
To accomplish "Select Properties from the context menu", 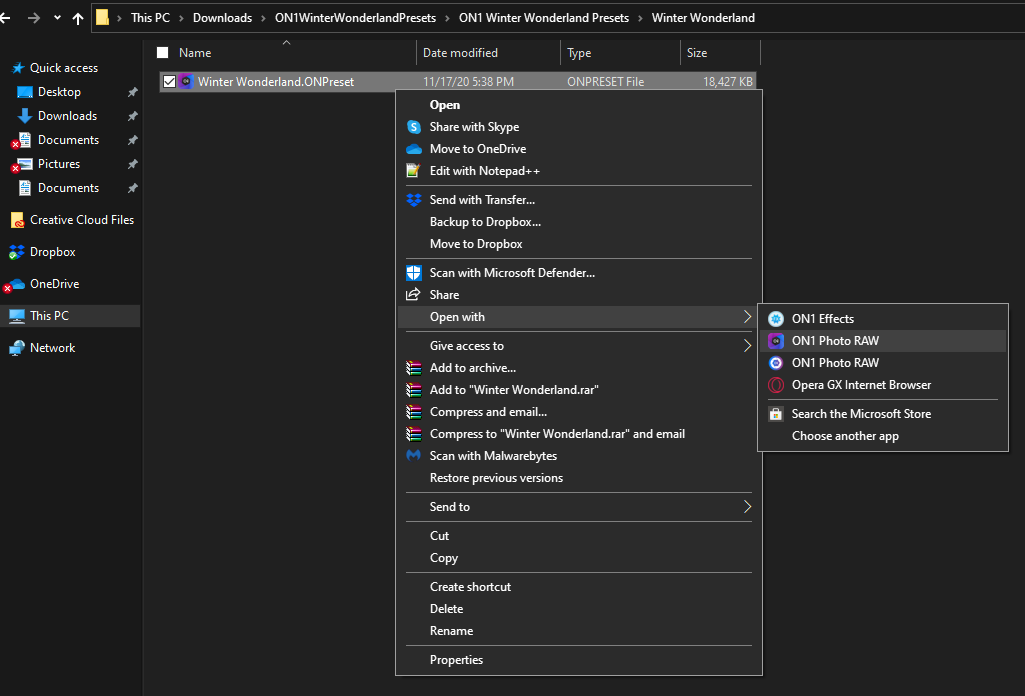I will click(x=456, y=660).
